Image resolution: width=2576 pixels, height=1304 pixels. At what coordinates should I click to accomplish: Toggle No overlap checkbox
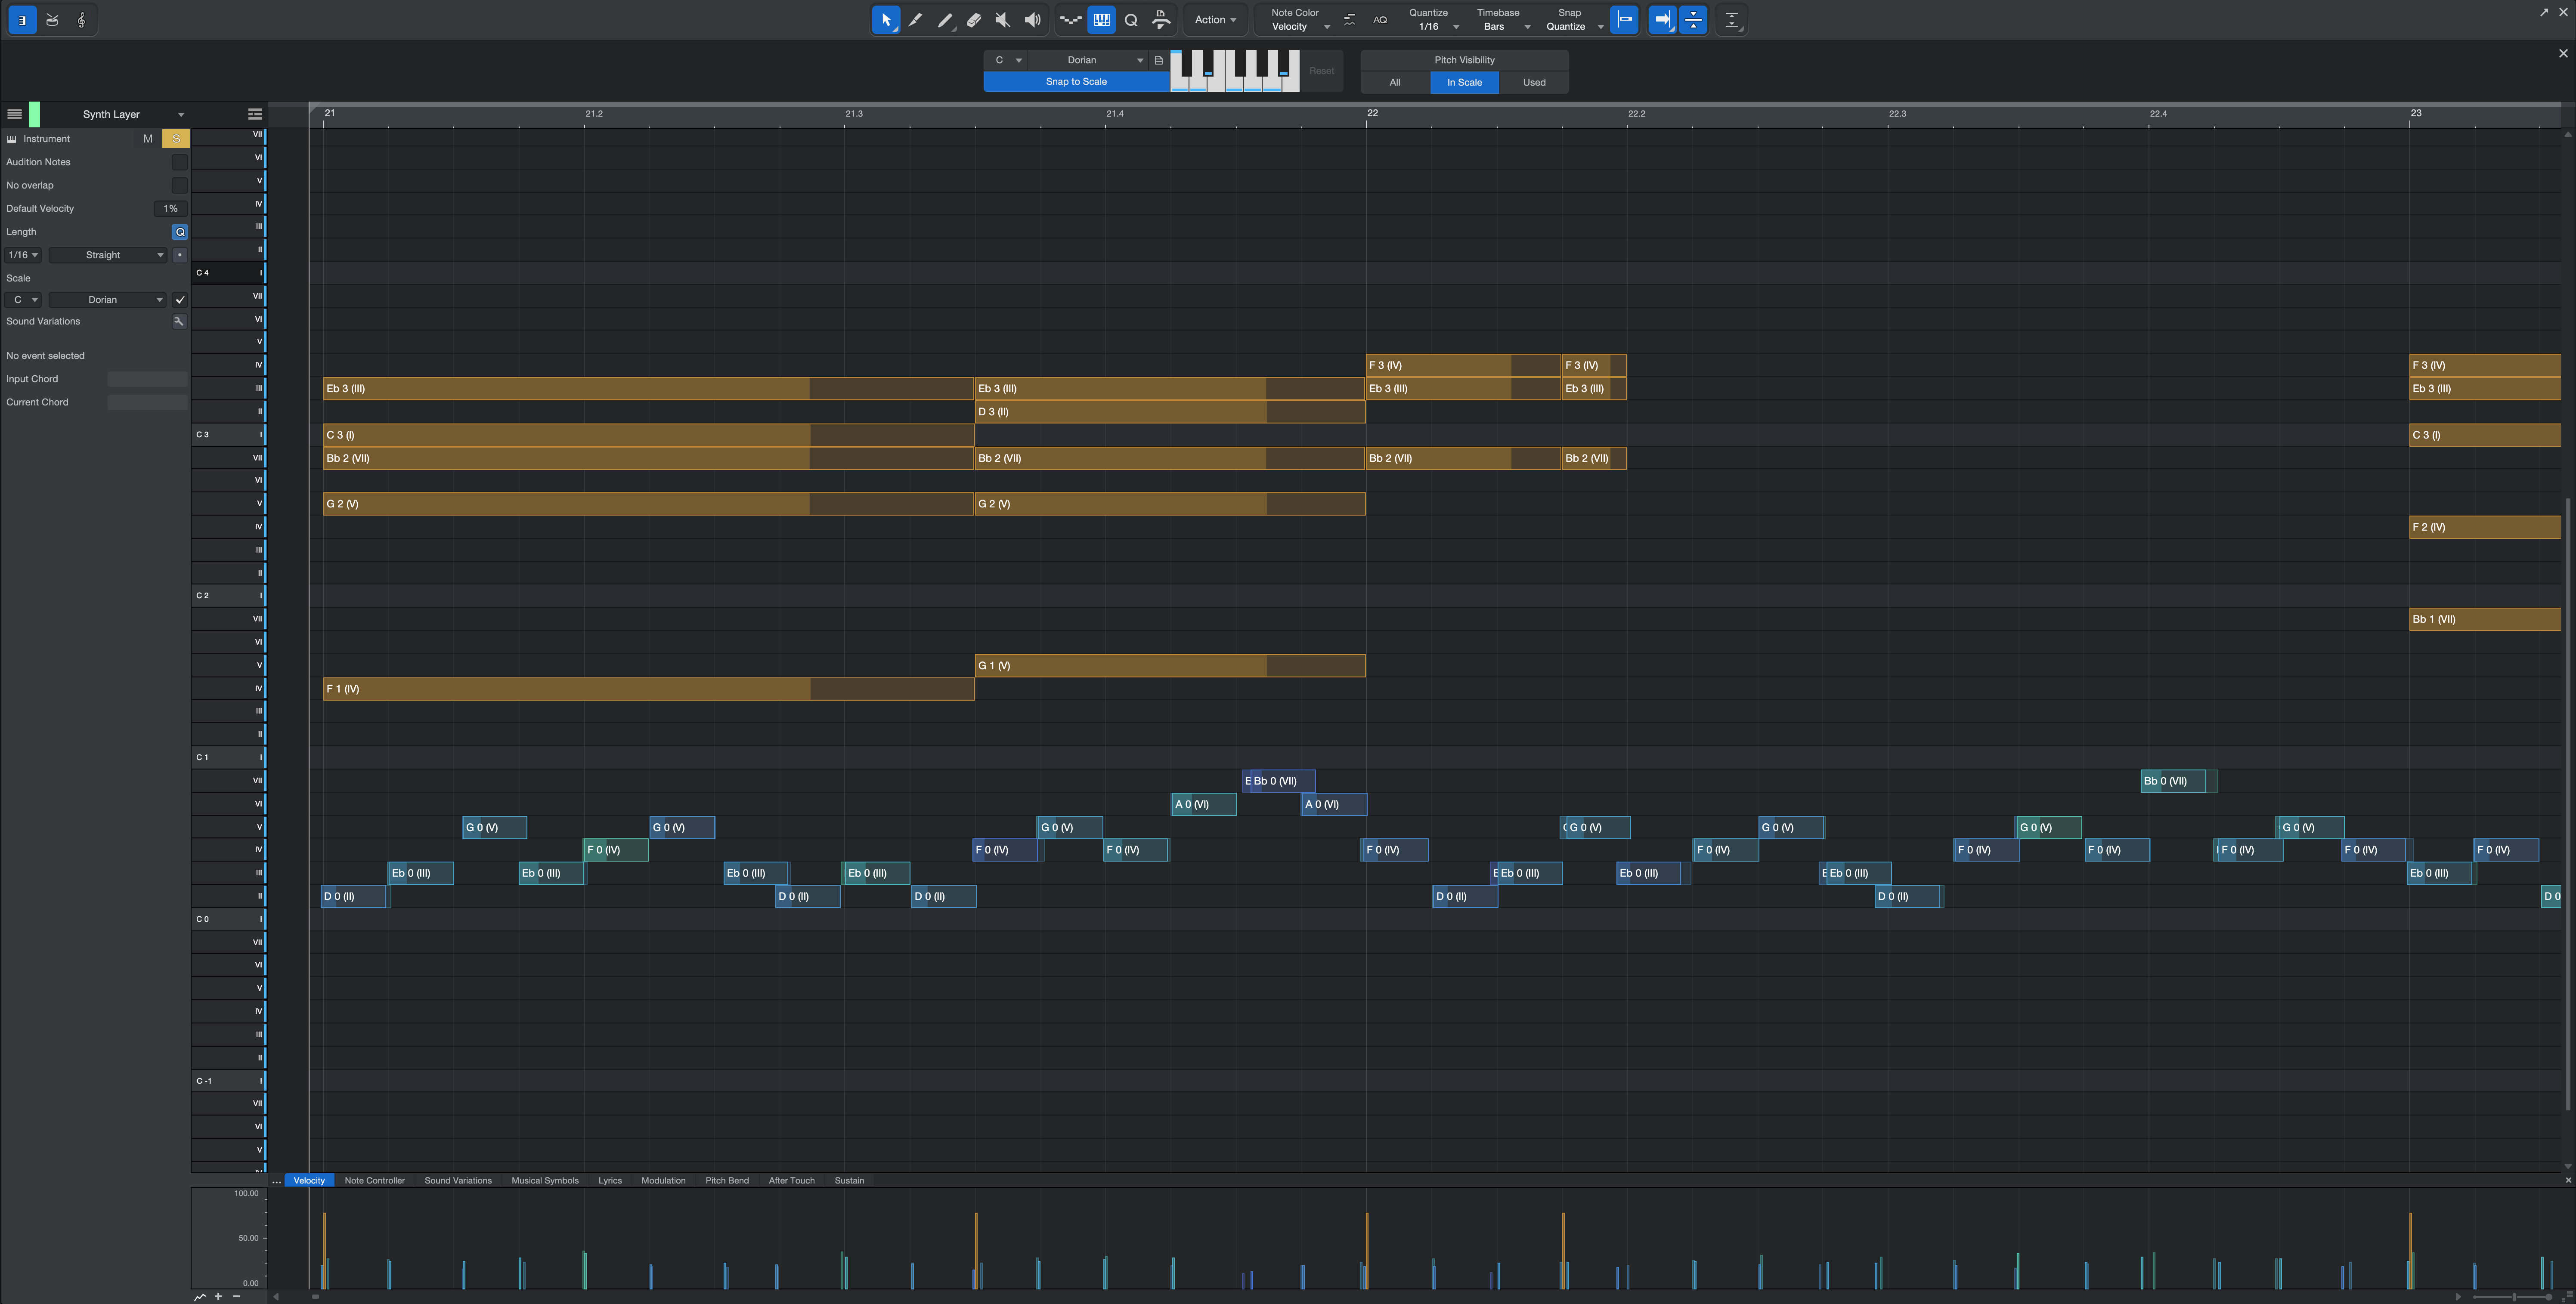pyautogui.click(x=179, y=185)
